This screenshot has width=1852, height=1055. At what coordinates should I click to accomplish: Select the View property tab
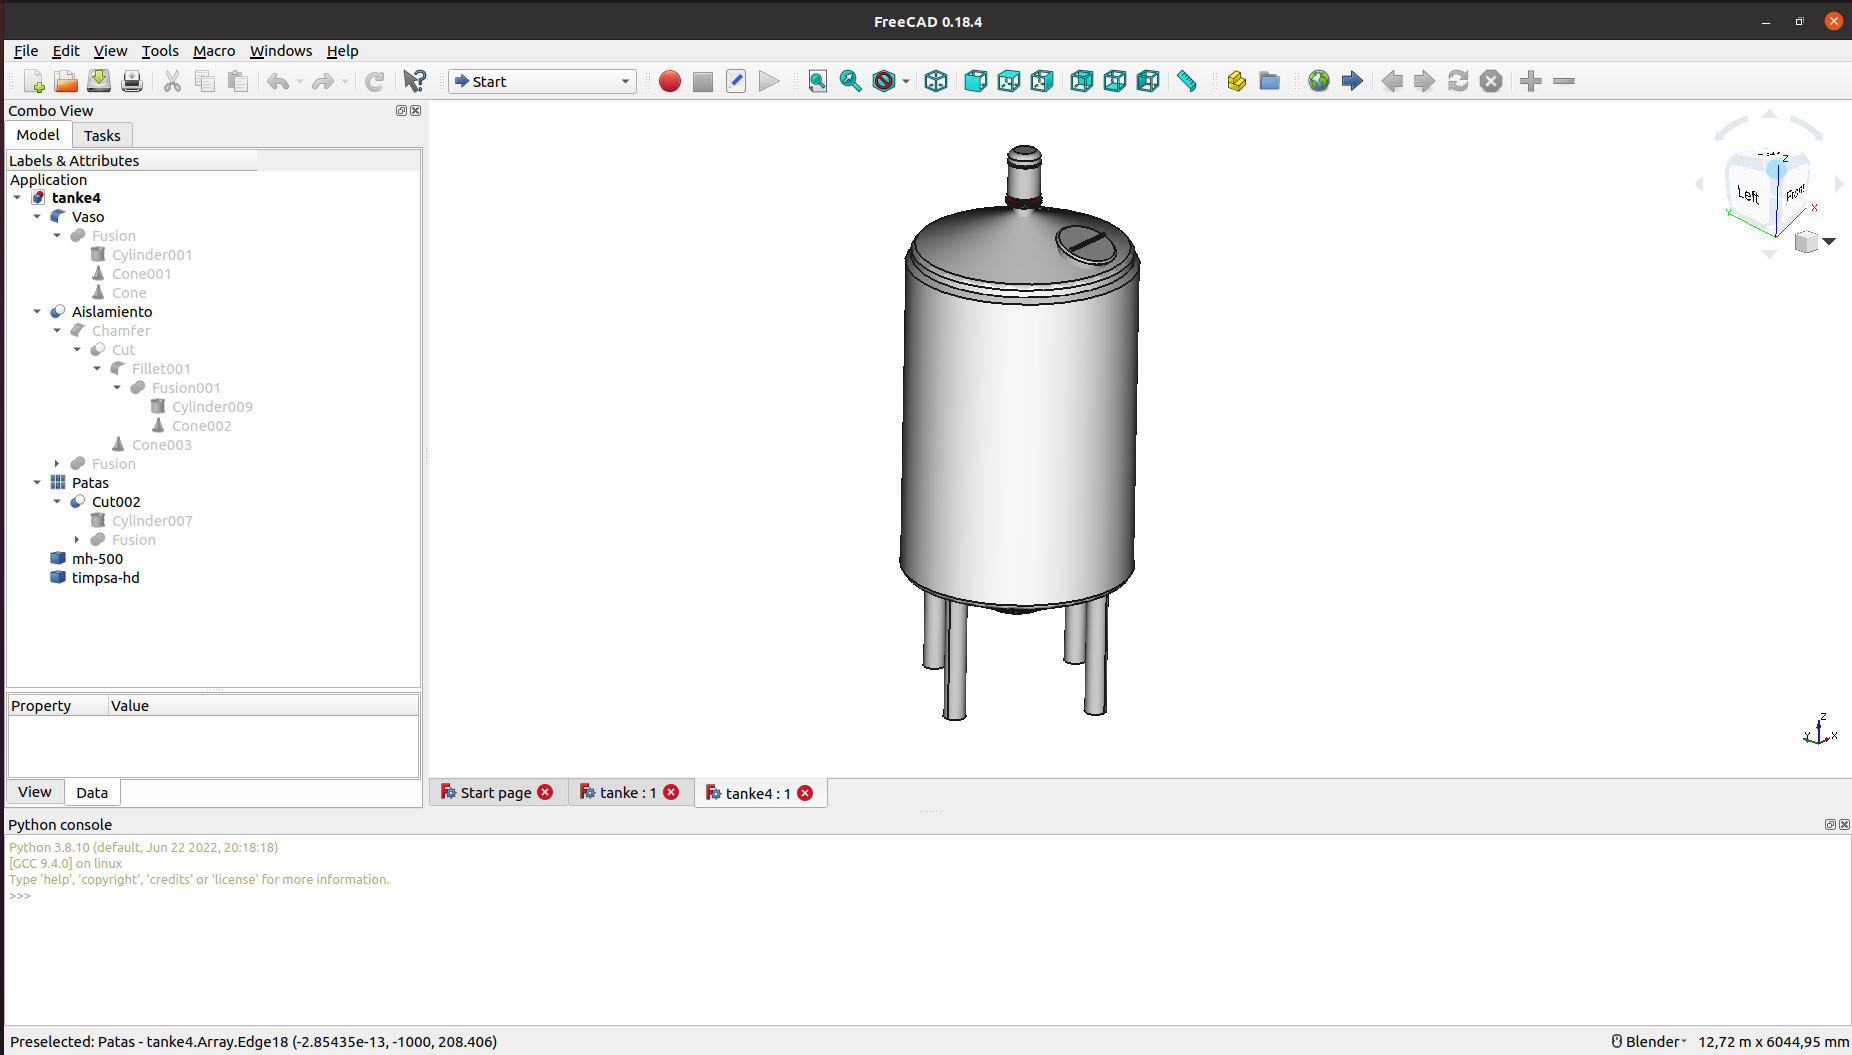point(35,792)
